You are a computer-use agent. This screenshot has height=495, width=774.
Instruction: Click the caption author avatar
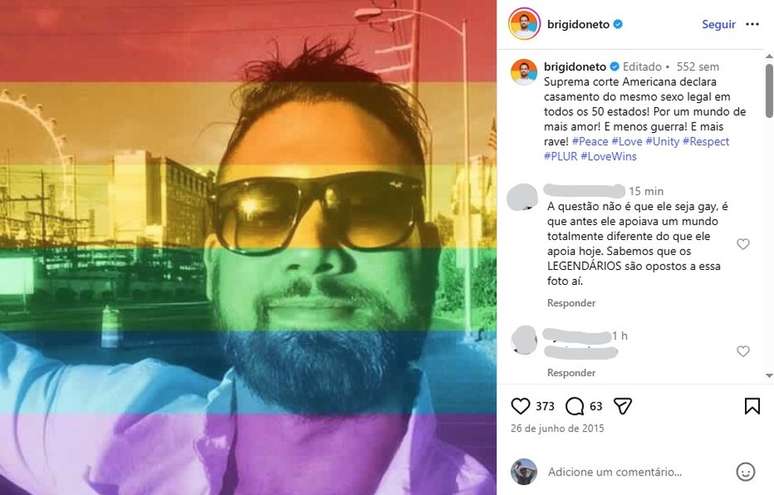[x=524, y=72]
